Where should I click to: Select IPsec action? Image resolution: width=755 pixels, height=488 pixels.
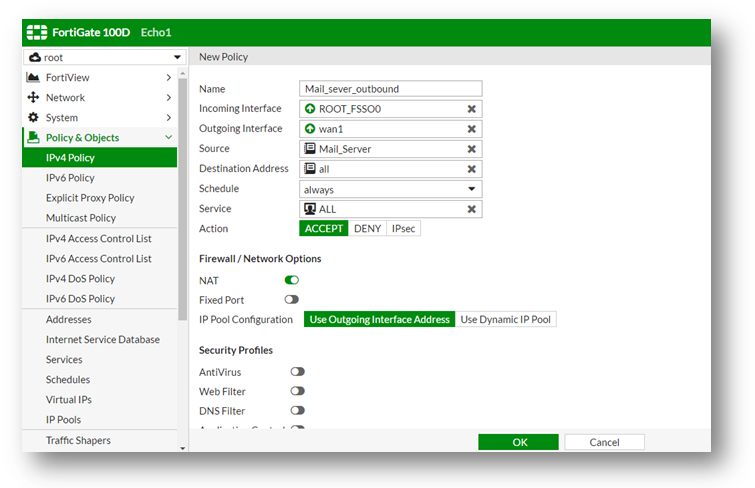[x=404, y=228]
